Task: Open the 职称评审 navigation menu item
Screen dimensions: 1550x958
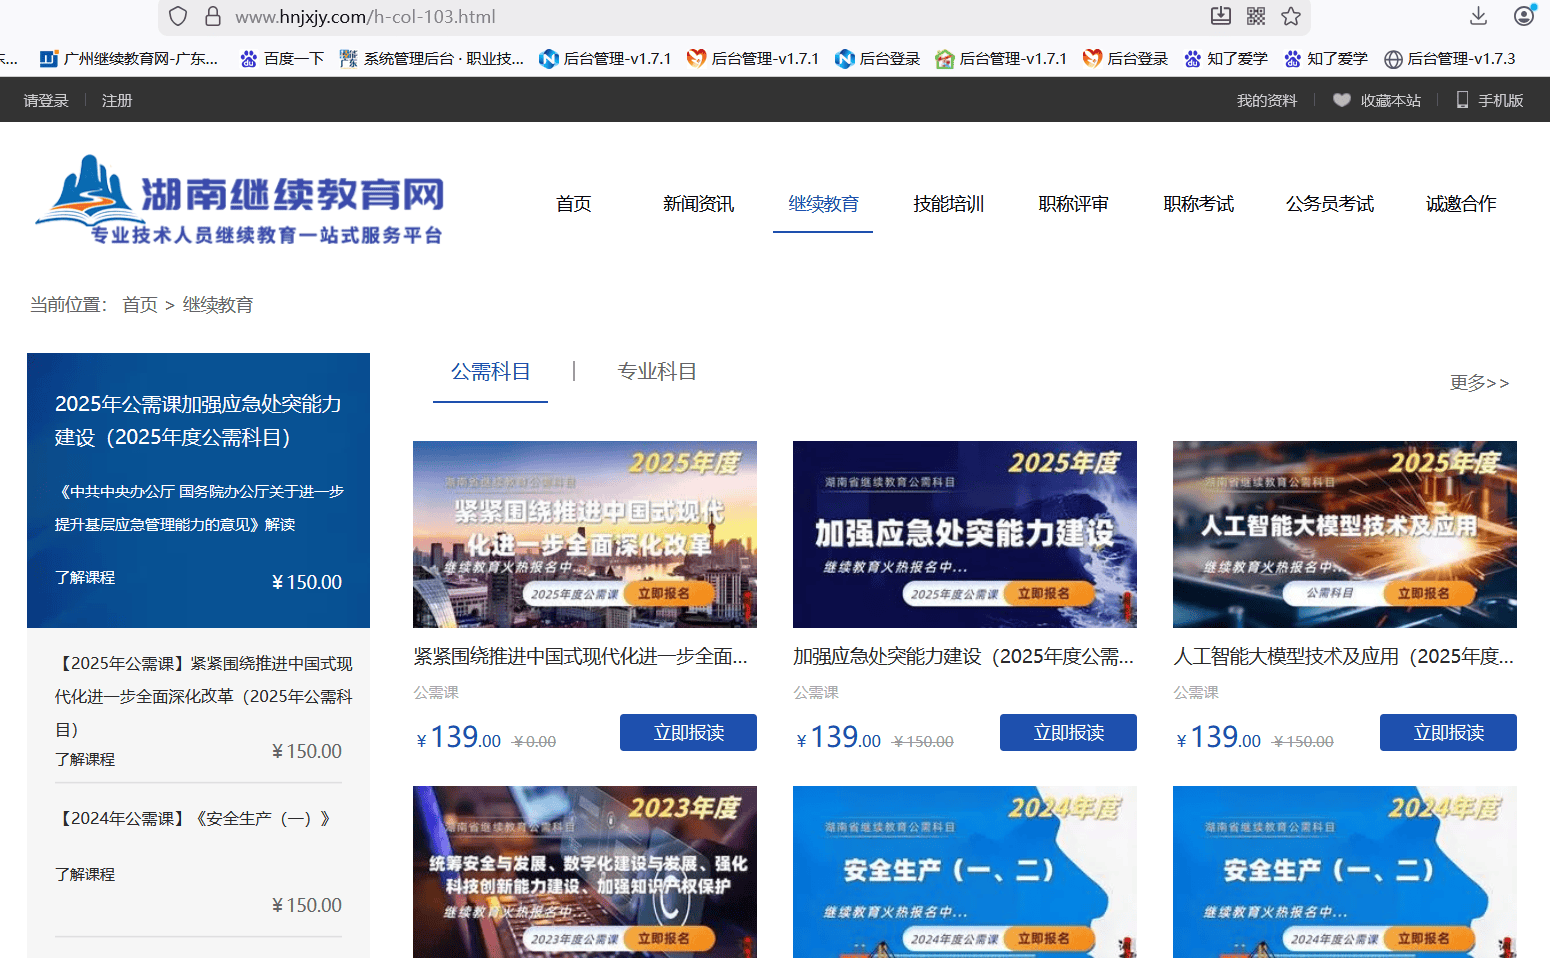Action: coord(1073,204)
